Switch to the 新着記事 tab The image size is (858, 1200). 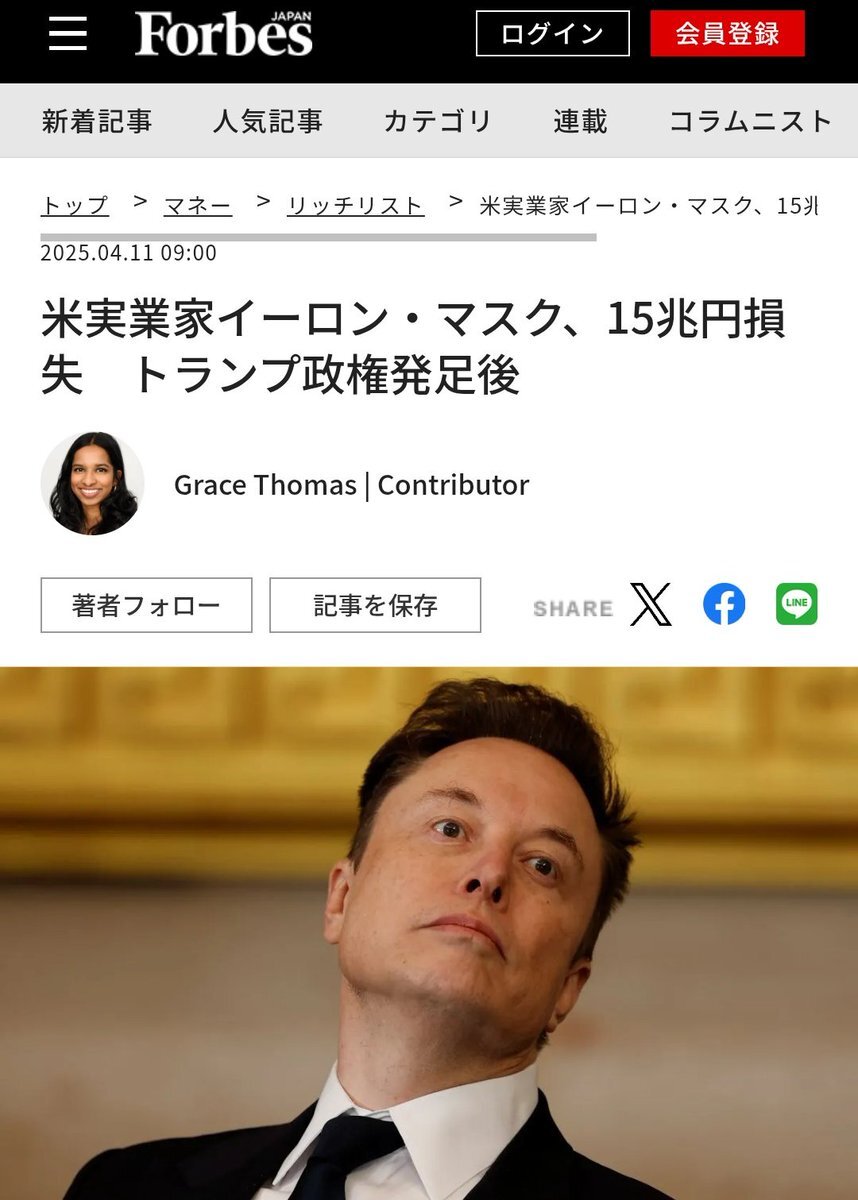97,121
